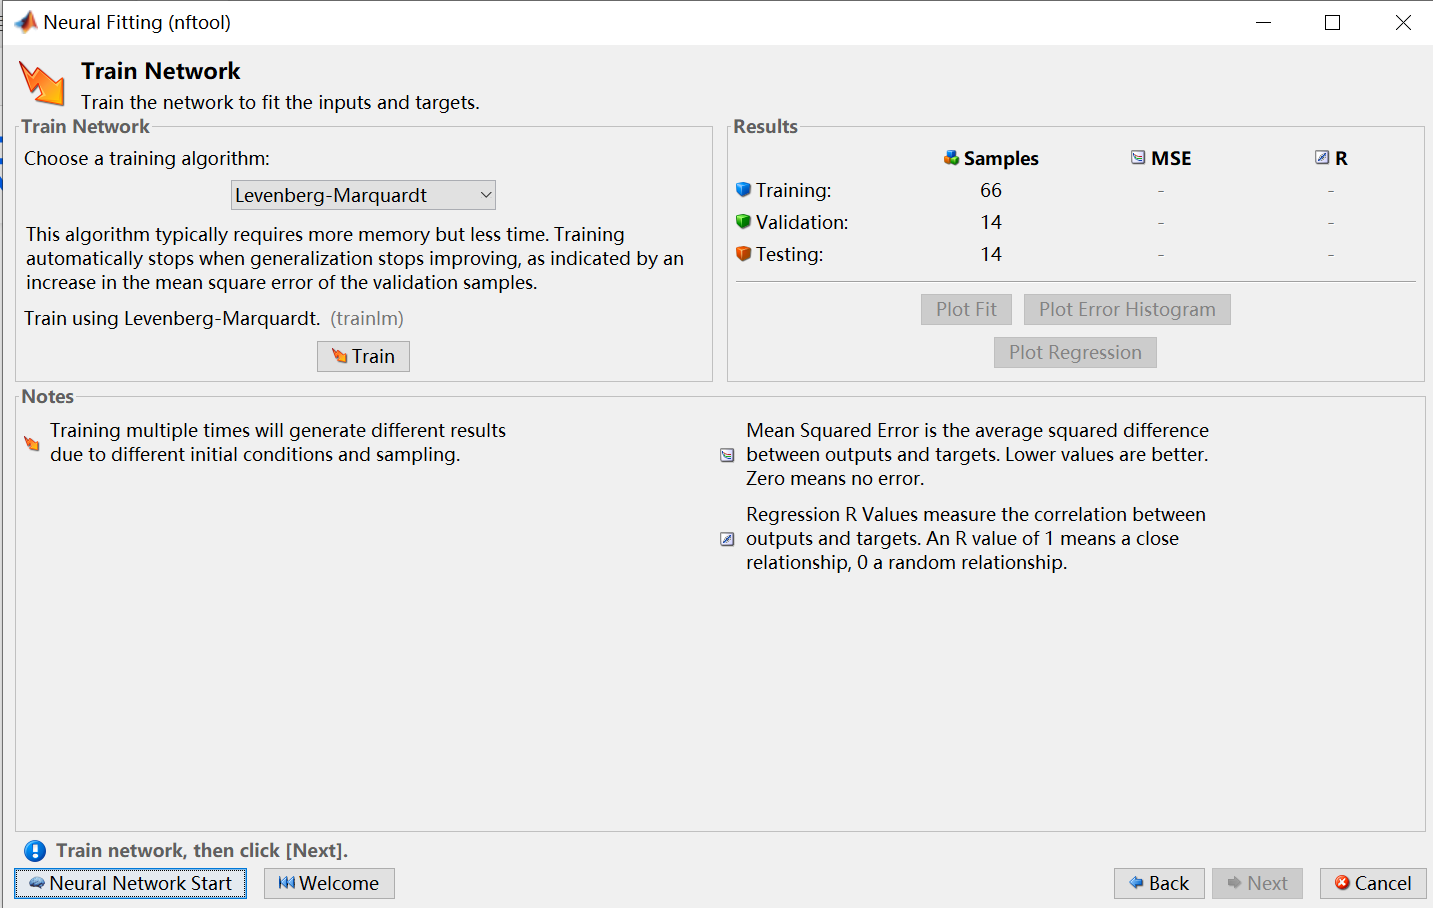Click the MATLAB logo in the title bar
Screen dimensions: 1433x908
[x=26, y=22]
